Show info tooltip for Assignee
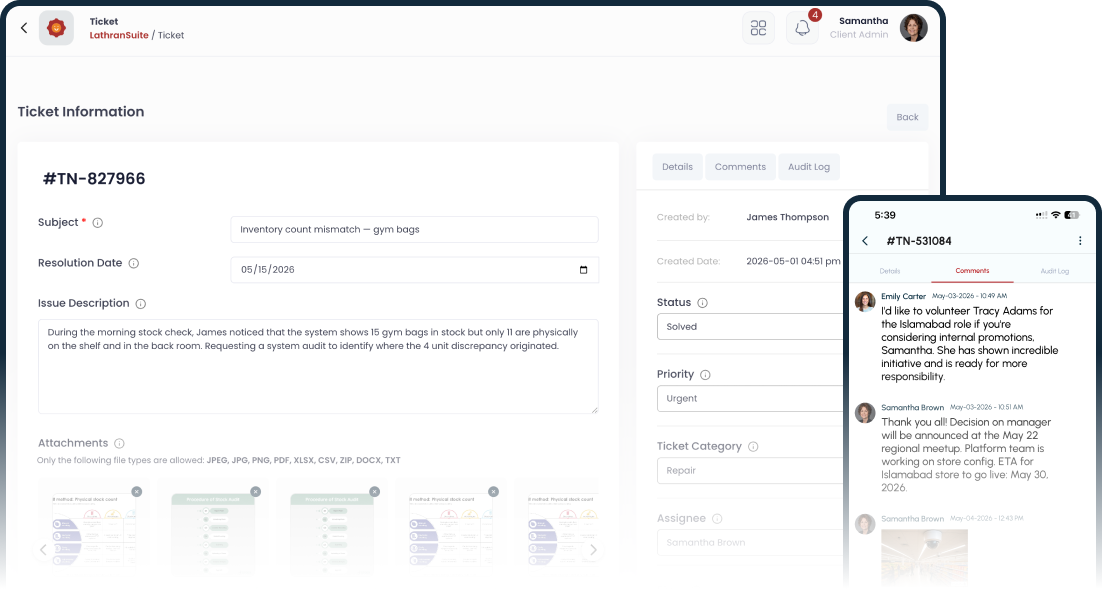 click(x=717, y=519)
